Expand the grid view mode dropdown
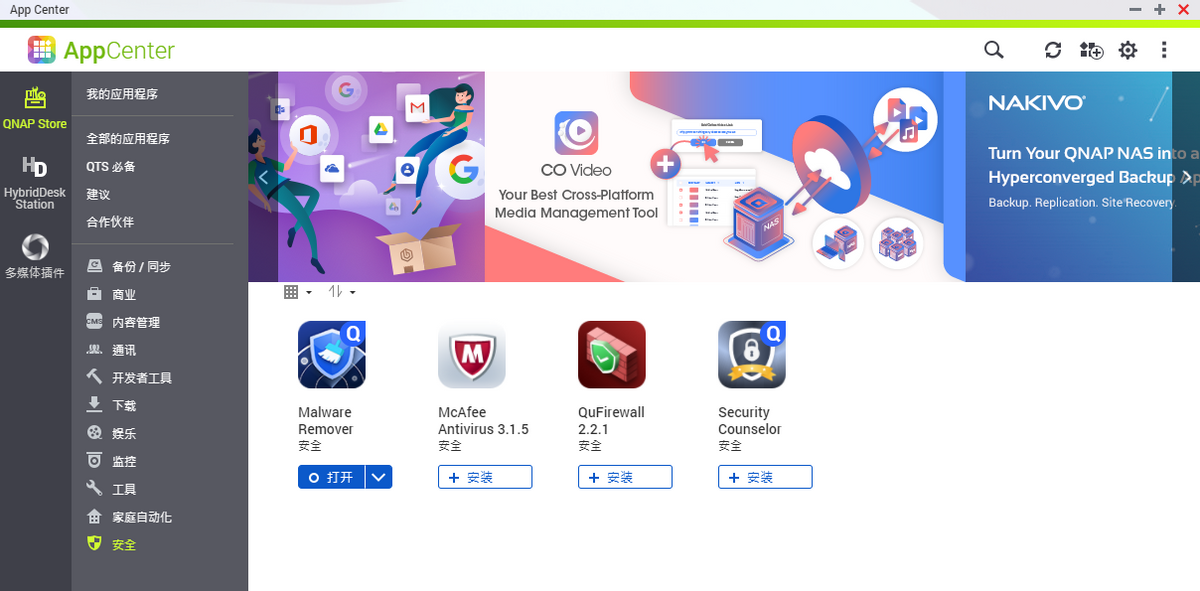Screen dimensions: 1200x591 298,292
